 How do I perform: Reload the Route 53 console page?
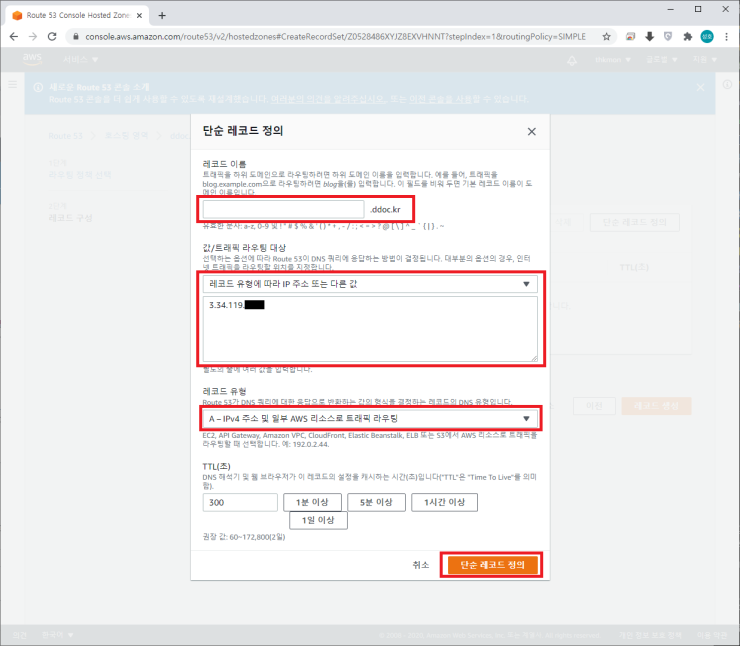pos(54,36)
